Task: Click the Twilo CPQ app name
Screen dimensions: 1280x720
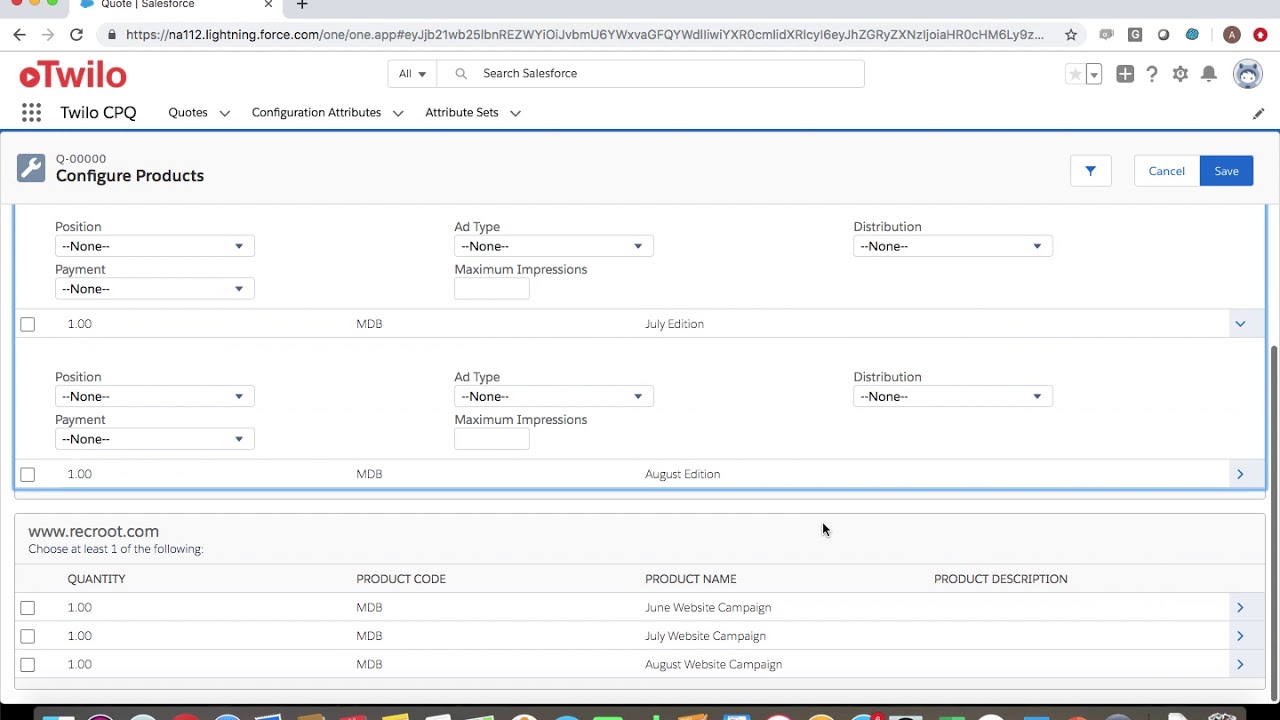Action: click(x=98, y=113)
